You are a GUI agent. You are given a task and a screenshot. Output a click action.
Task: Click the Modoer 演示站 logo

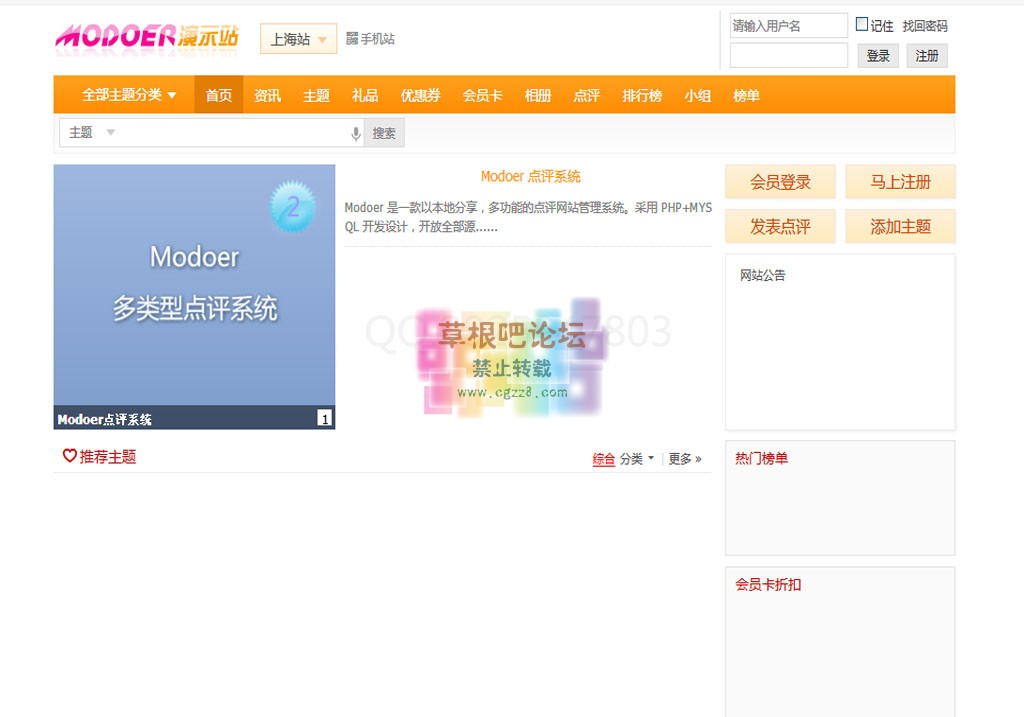coord(147,37)
